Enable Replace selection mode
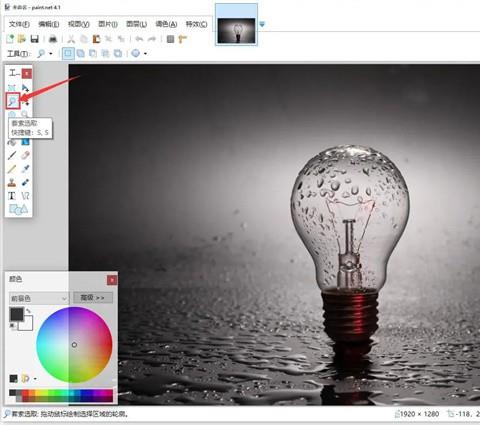The image size is (480, 425). (x=68, y=53)
